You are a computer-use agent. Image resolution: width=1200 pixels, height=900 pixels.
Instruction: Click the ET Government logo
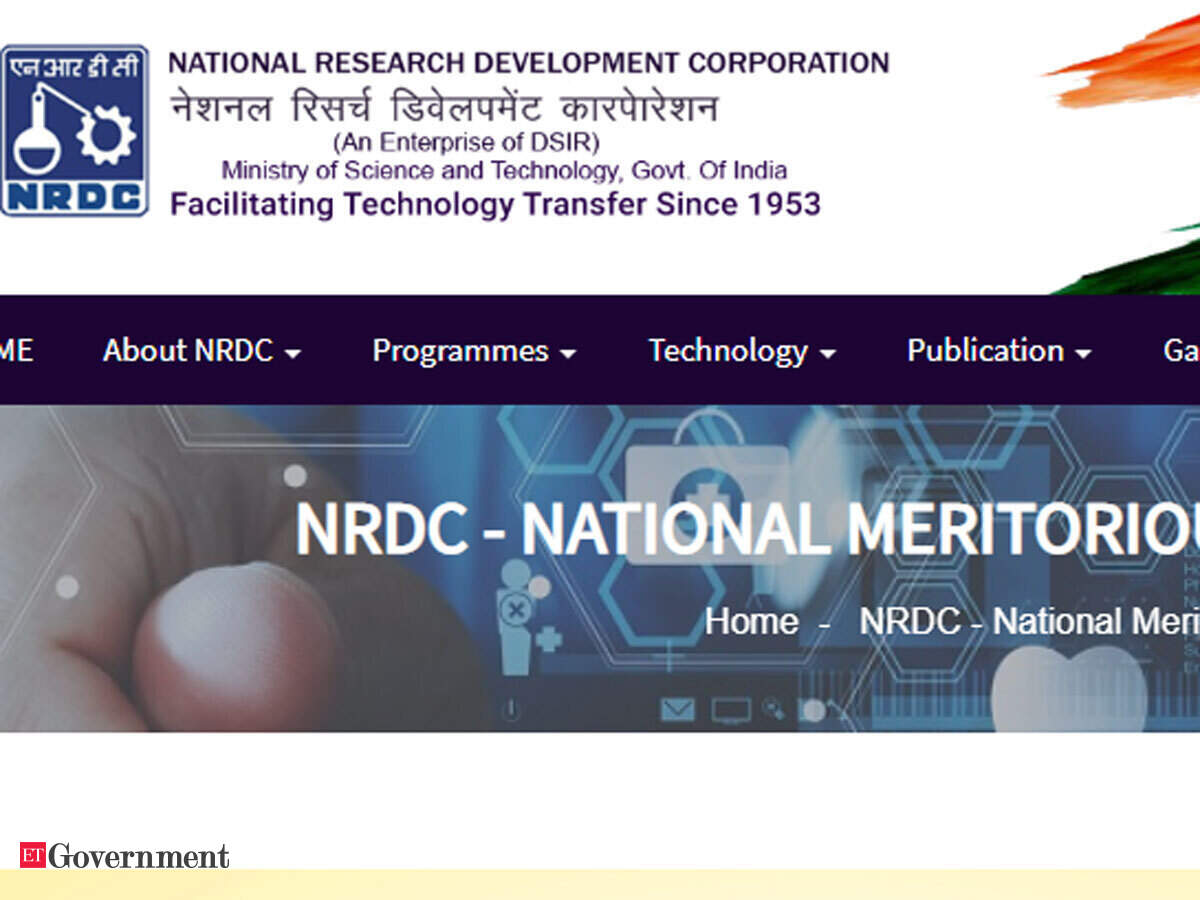(x=125, y=856)
